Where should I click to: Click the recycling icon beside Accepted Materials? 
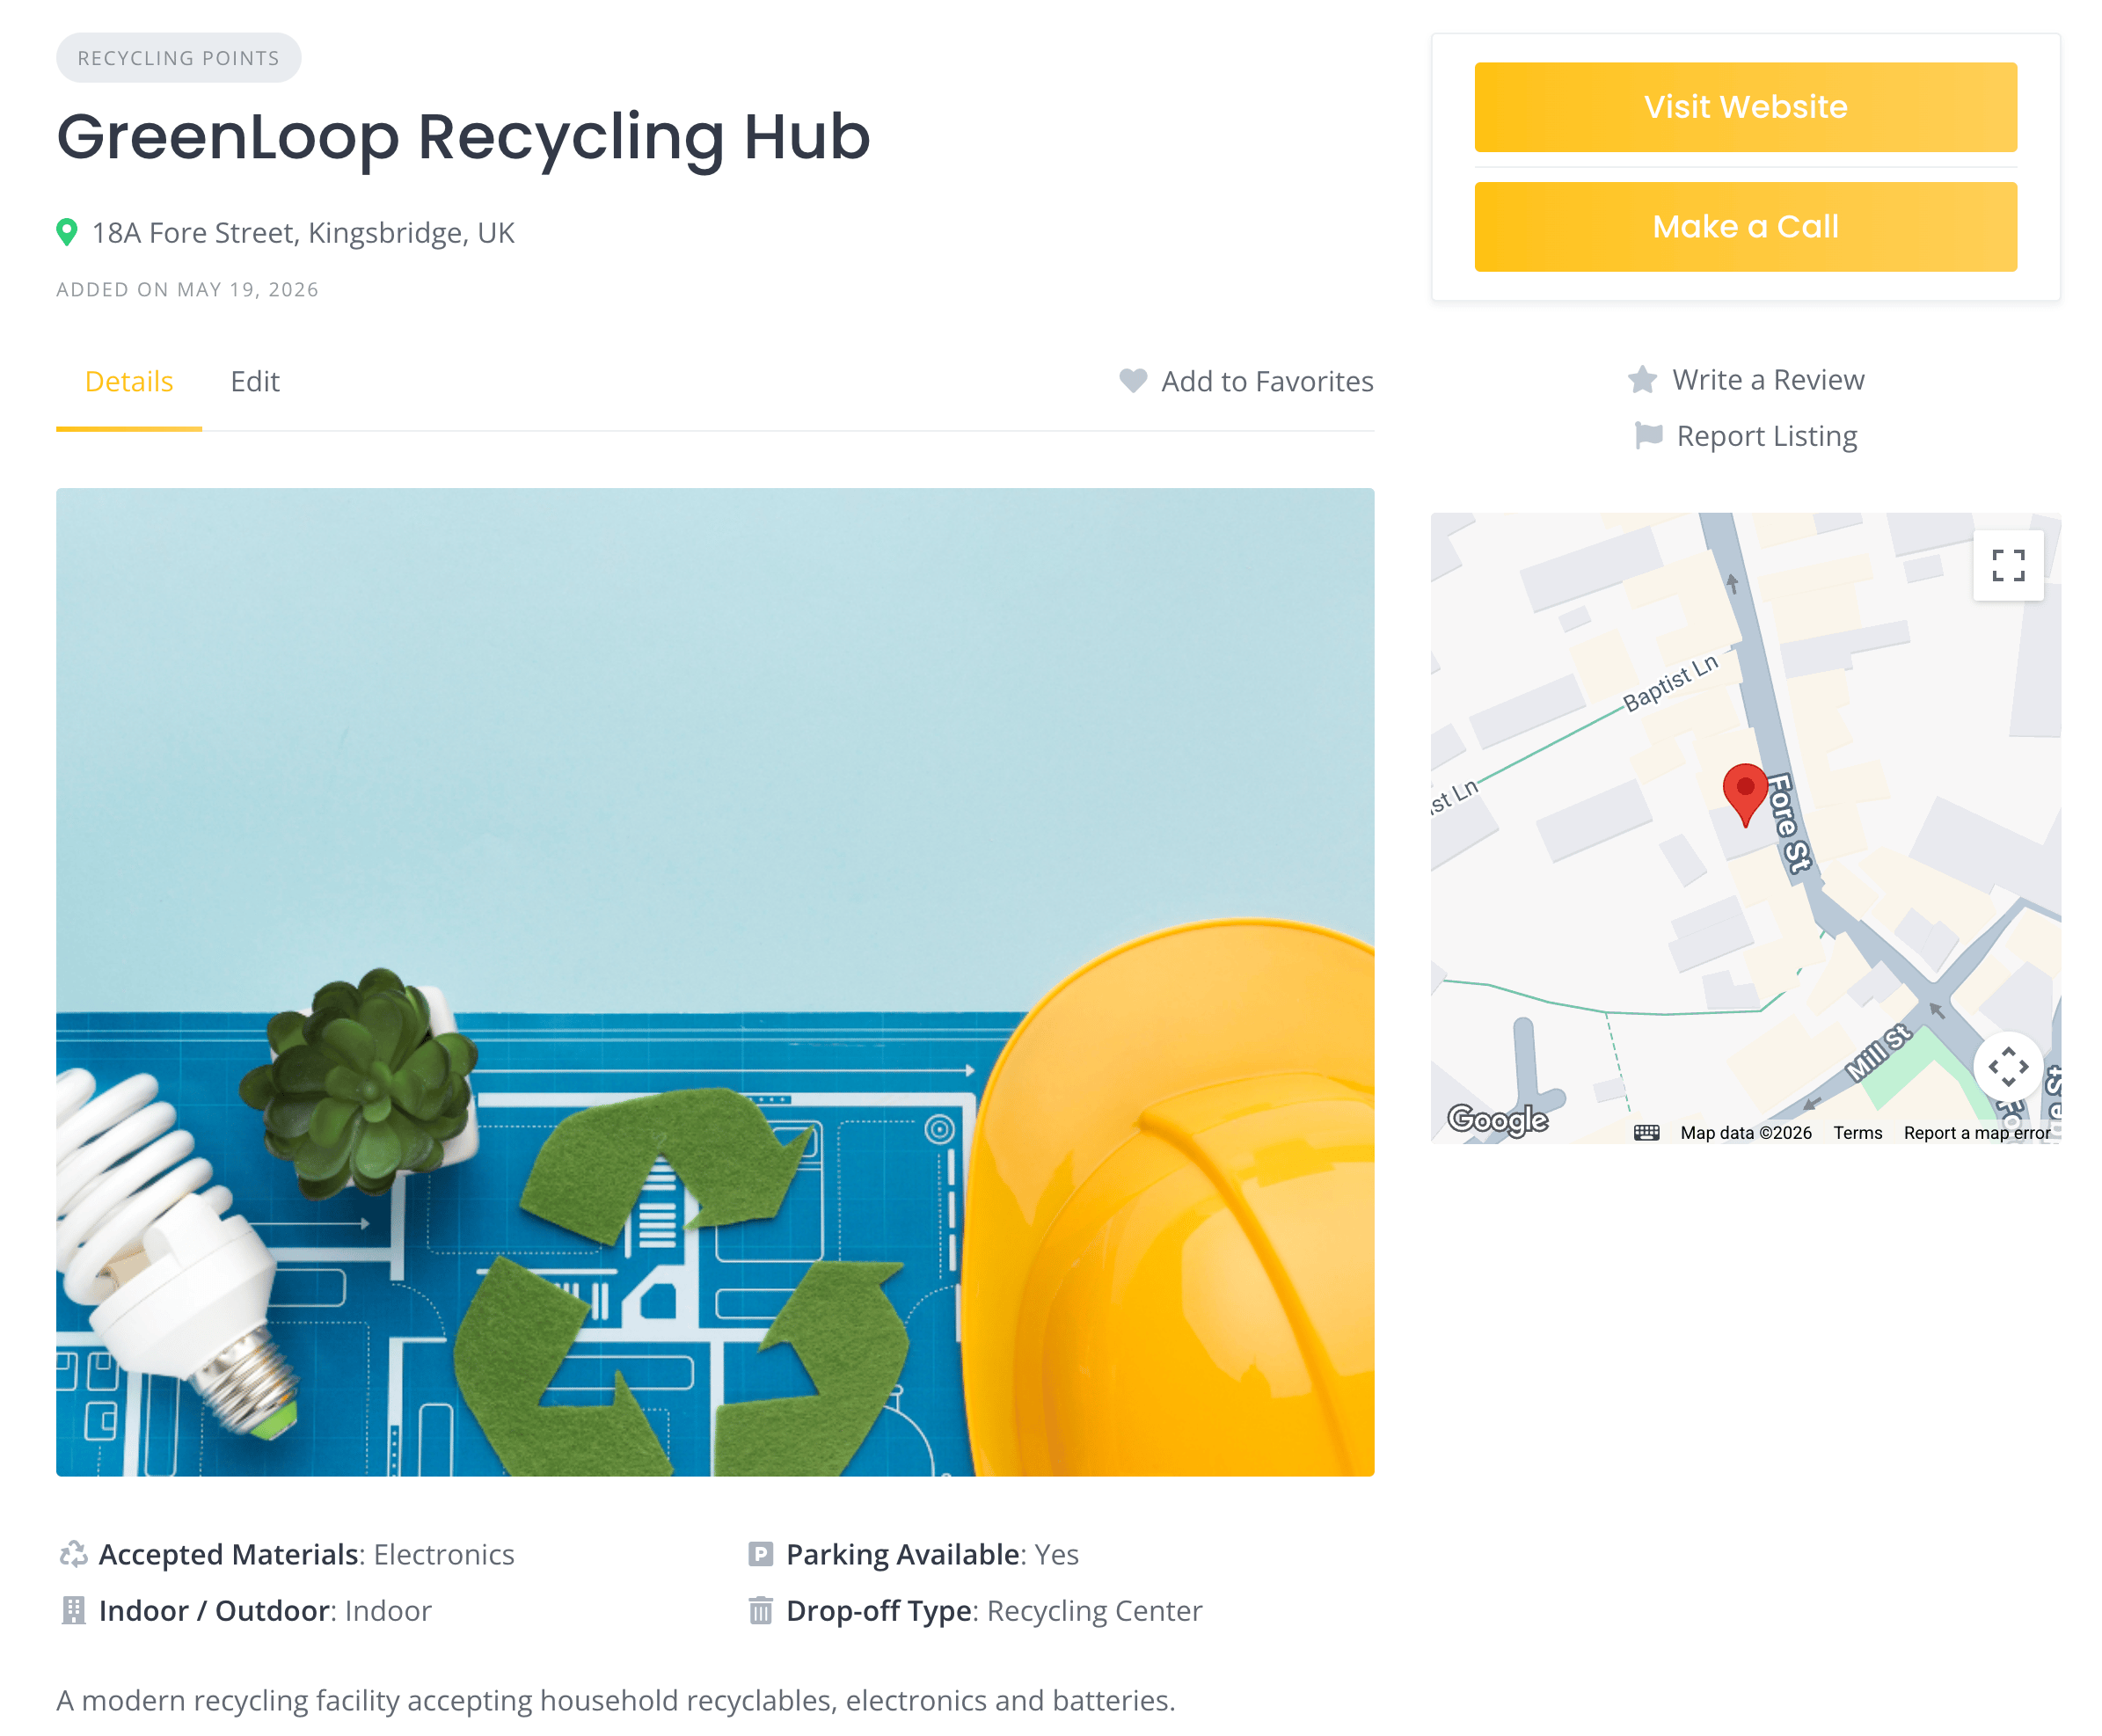point(73,1553)
